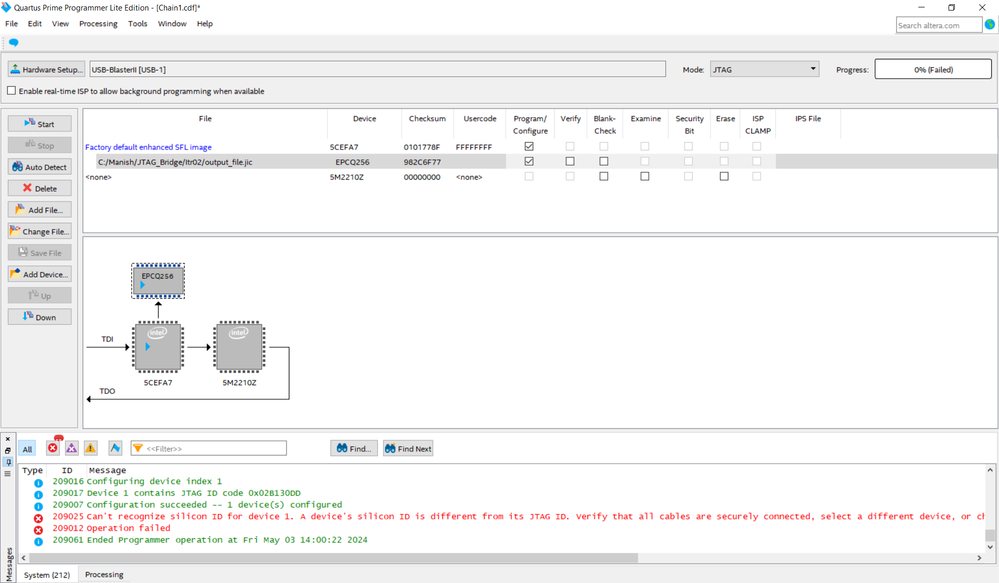Open the Mode JTAG dropdown
Screen dimensions: 999x583
(765, 69)
